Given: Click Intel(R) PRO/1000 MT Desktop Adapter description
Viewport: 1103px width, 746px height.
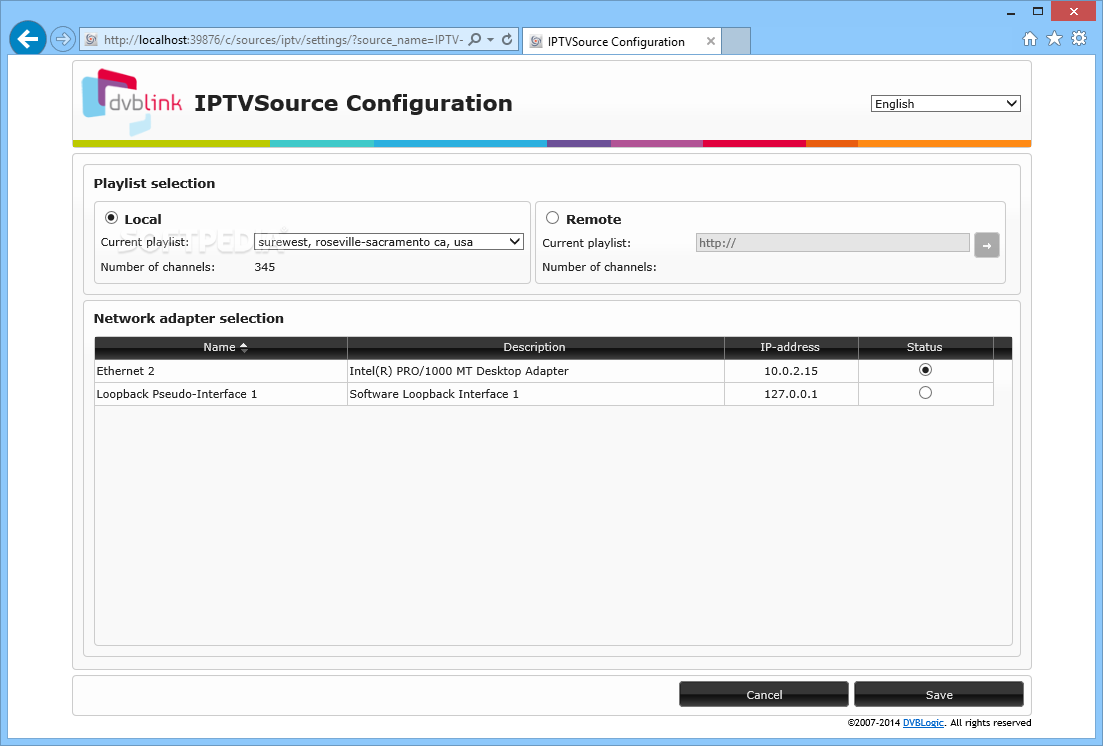Looking at the screenshot, I should [535, 371].
